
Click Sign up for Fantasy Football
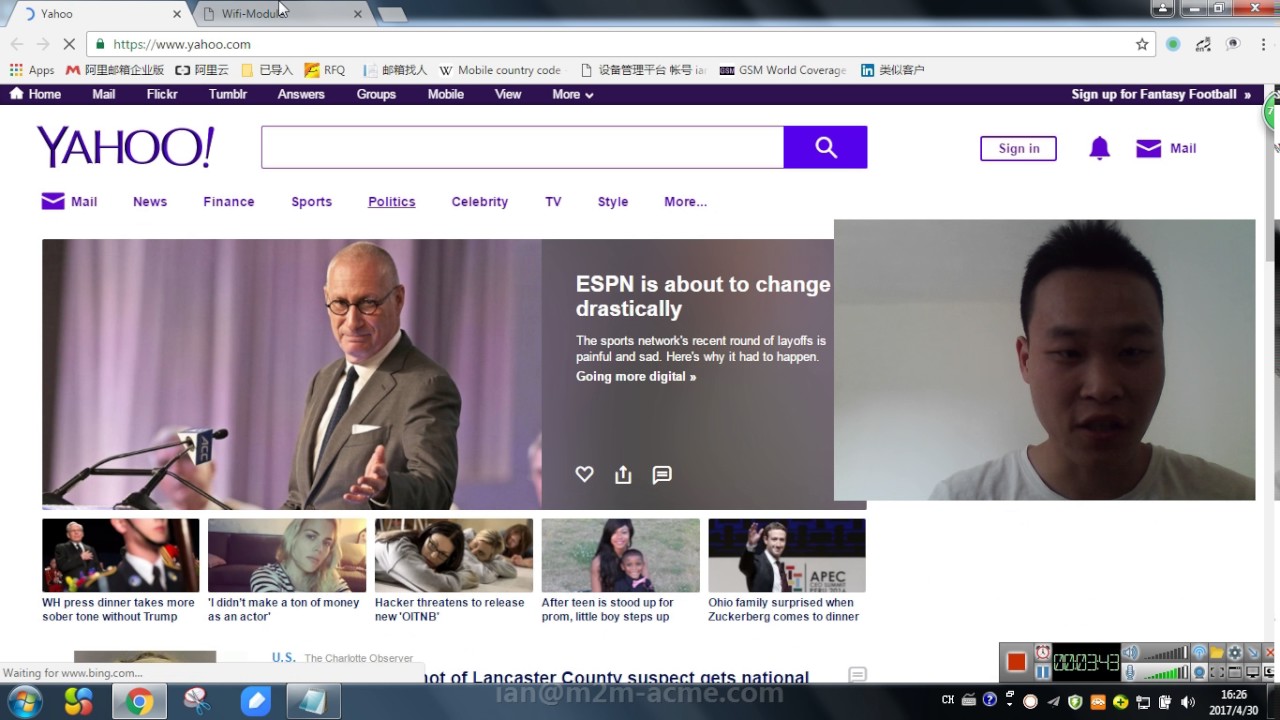pos(1161,94)
